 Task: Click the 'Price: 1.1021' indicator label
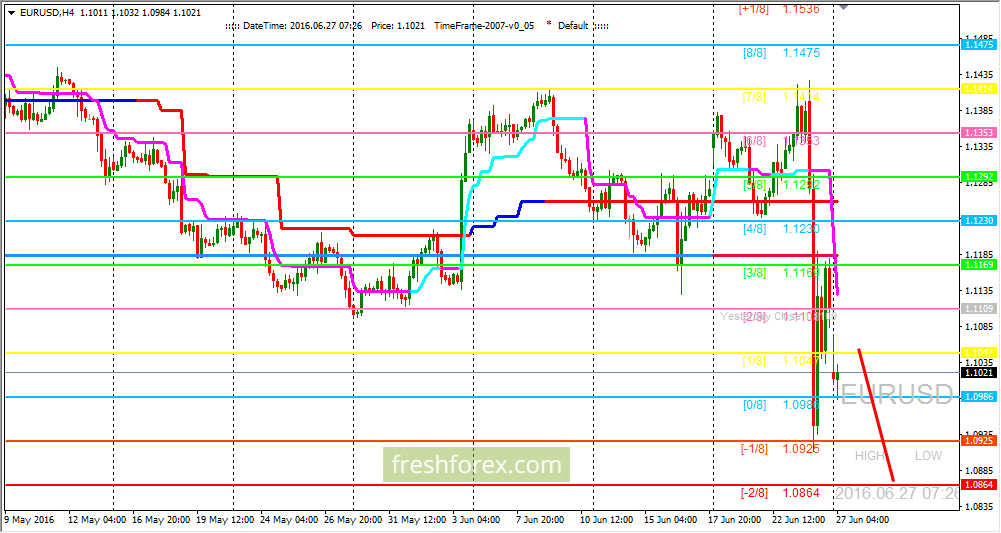click(398, 26)
